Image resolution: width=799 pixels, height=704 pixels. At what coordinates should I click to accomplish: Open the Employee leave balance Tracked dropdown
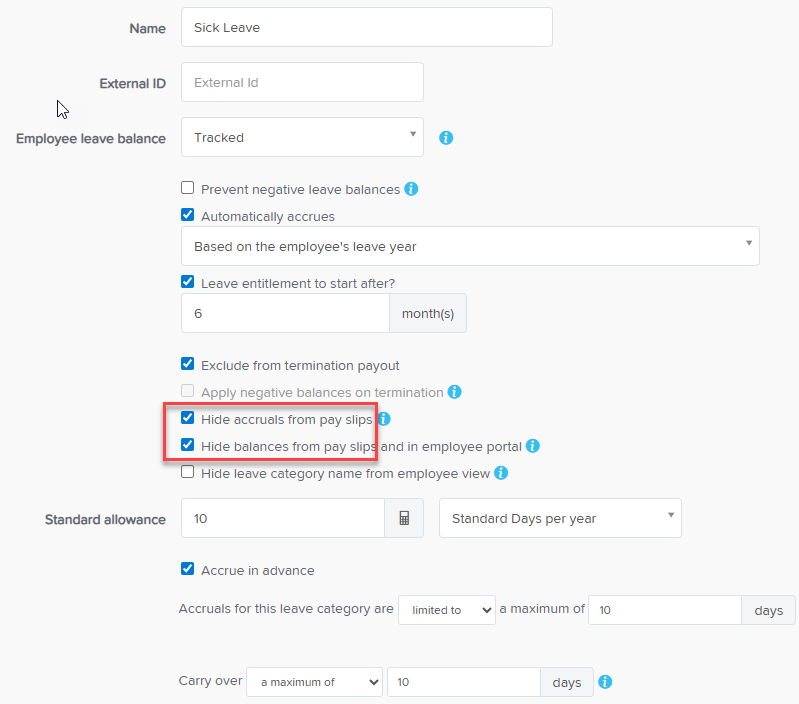point(302,138)
